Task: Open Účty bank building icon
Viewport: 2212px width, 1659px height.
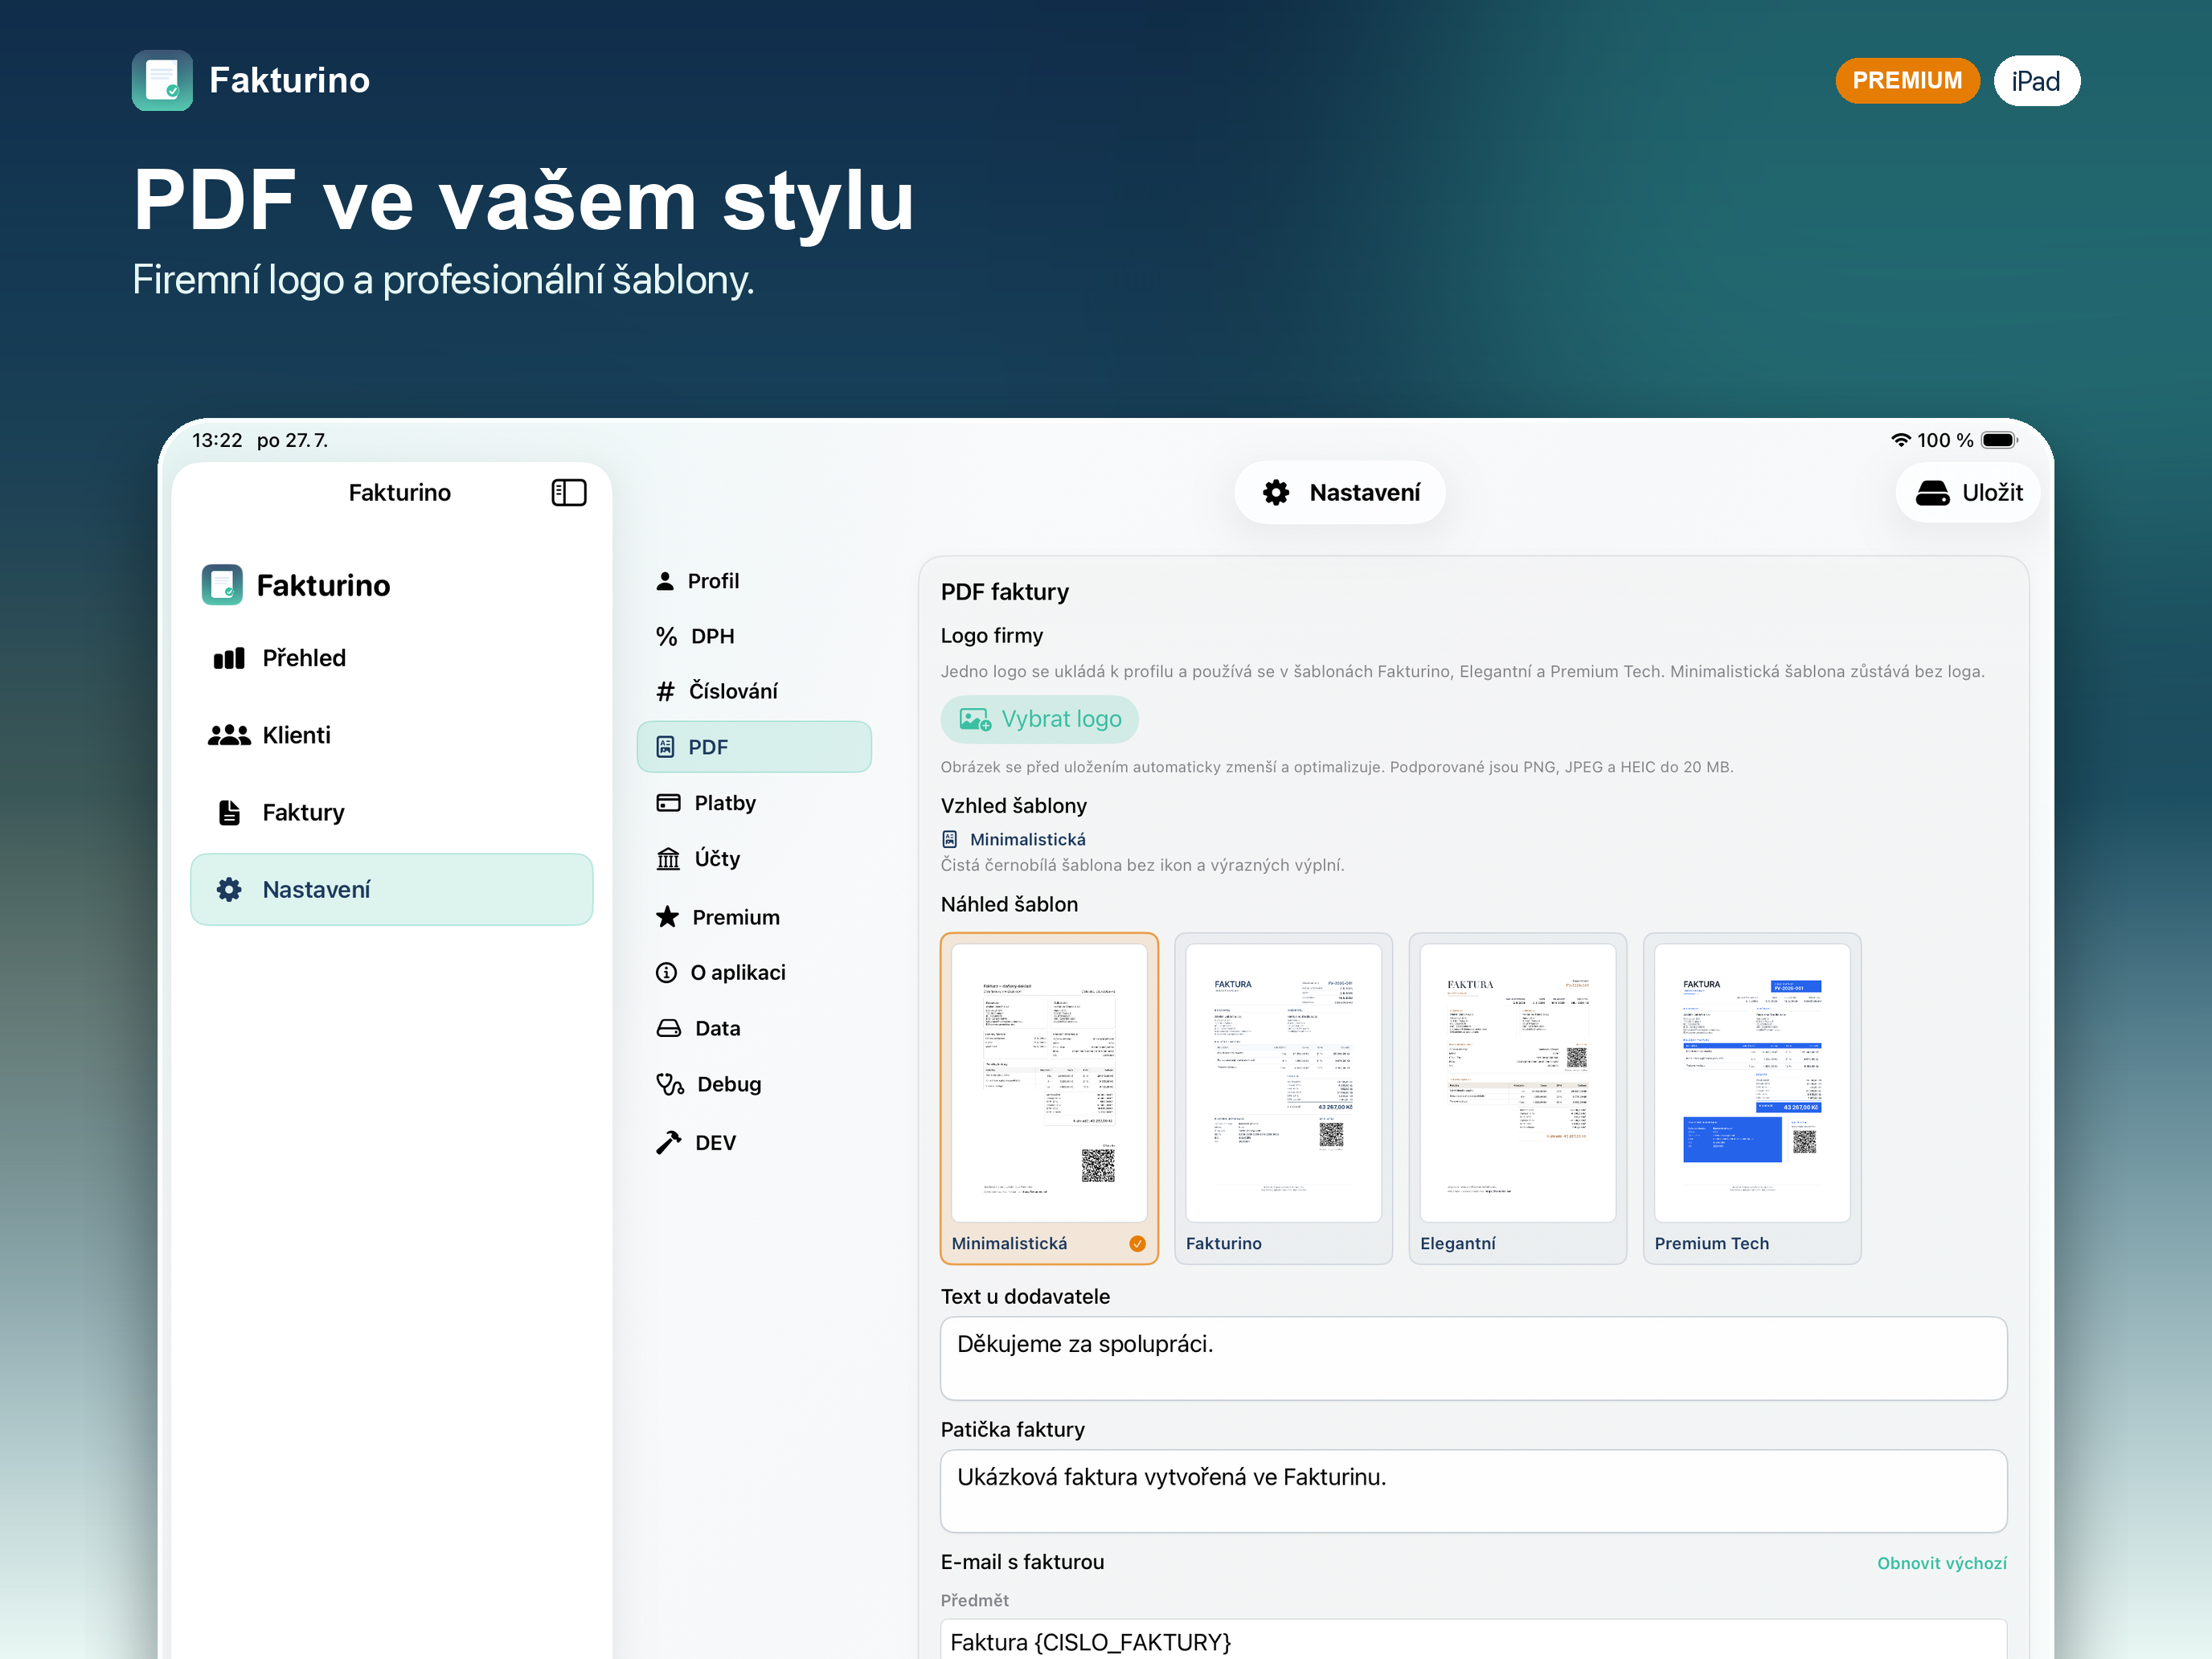Action: [x=668, y=858]
